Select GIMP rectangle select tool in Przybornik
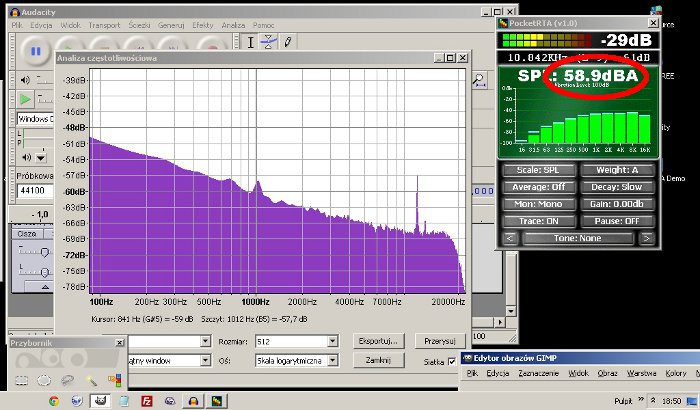This screenshot has height=410, width=700. coord(21,381)
